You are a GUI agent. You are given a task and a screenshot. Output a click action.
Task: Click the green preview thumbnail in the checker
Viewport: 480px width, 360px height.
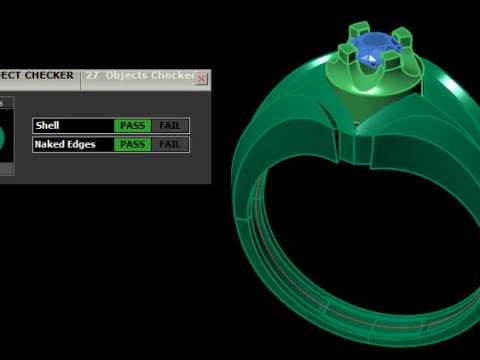[x=2, y=138]
